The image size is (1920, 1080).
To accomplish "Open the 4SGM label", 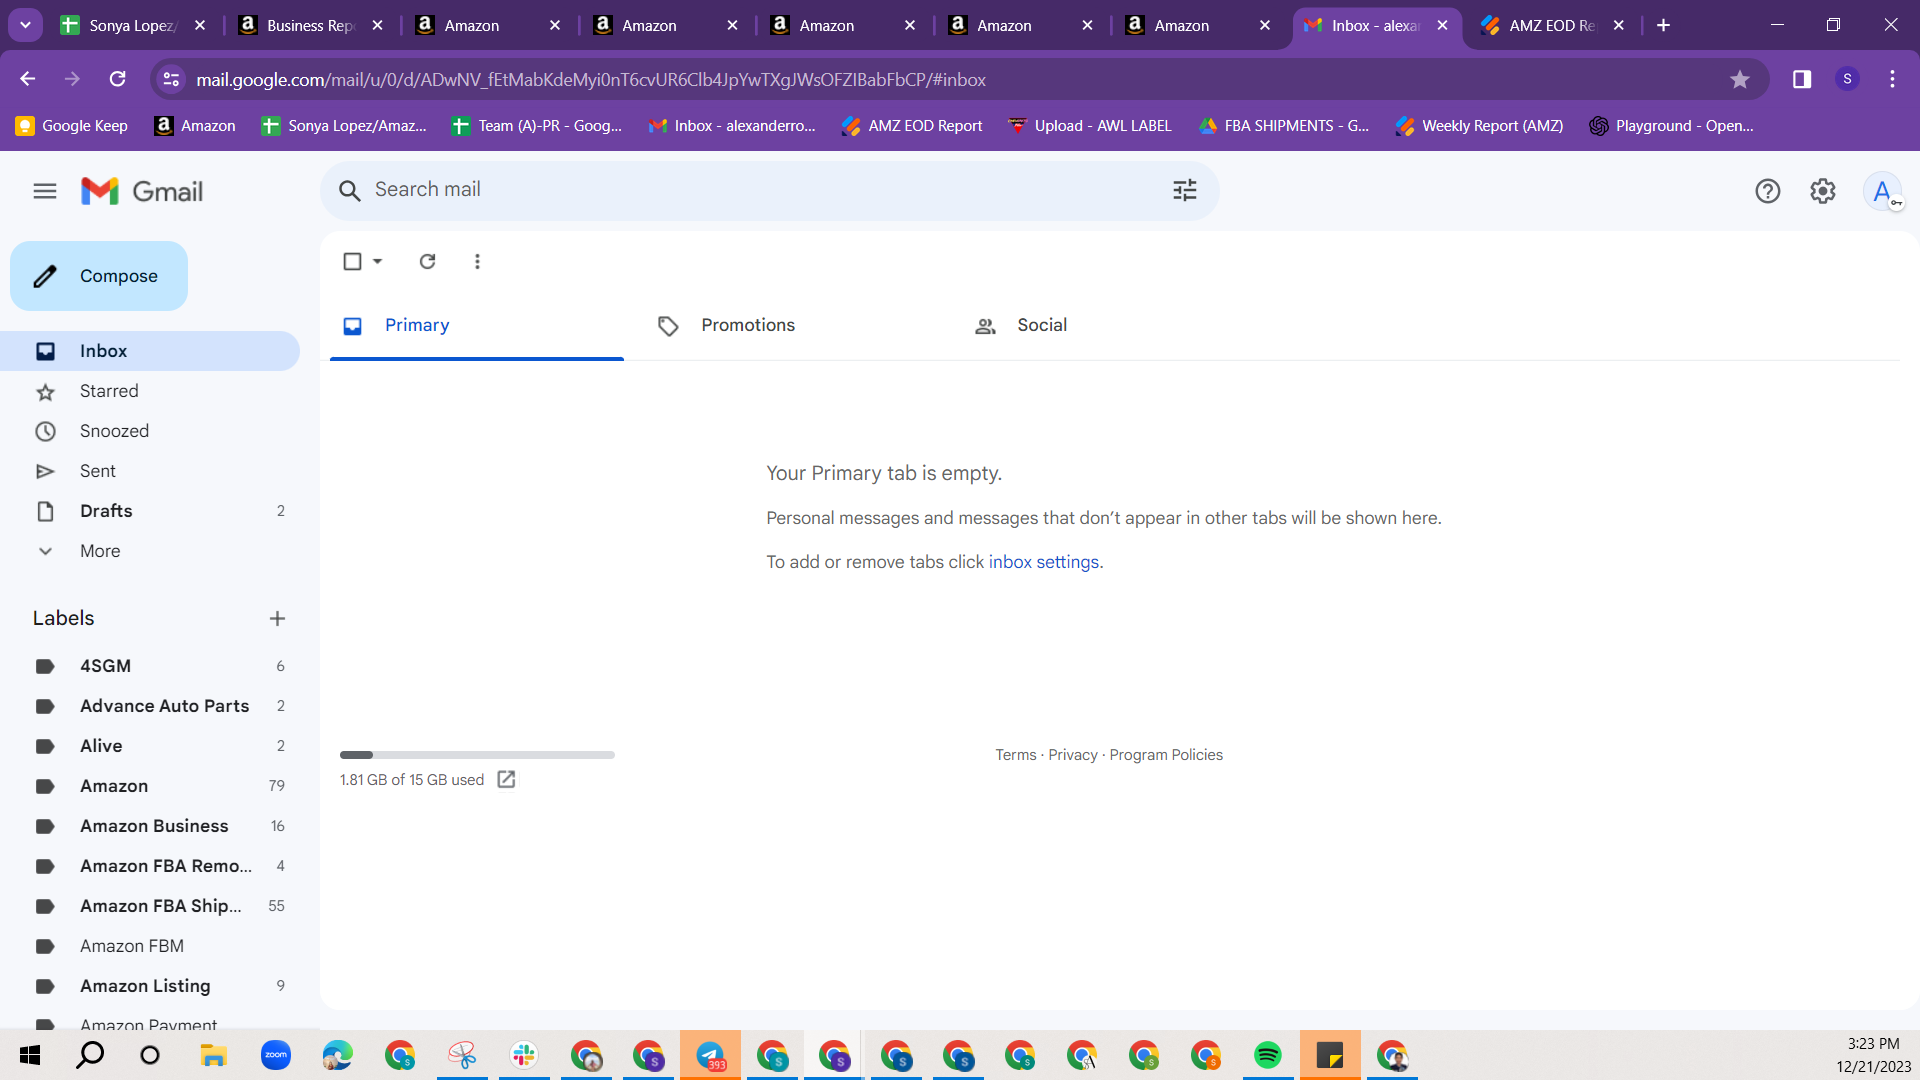I will pyautogui.click(x=150, y=666).
